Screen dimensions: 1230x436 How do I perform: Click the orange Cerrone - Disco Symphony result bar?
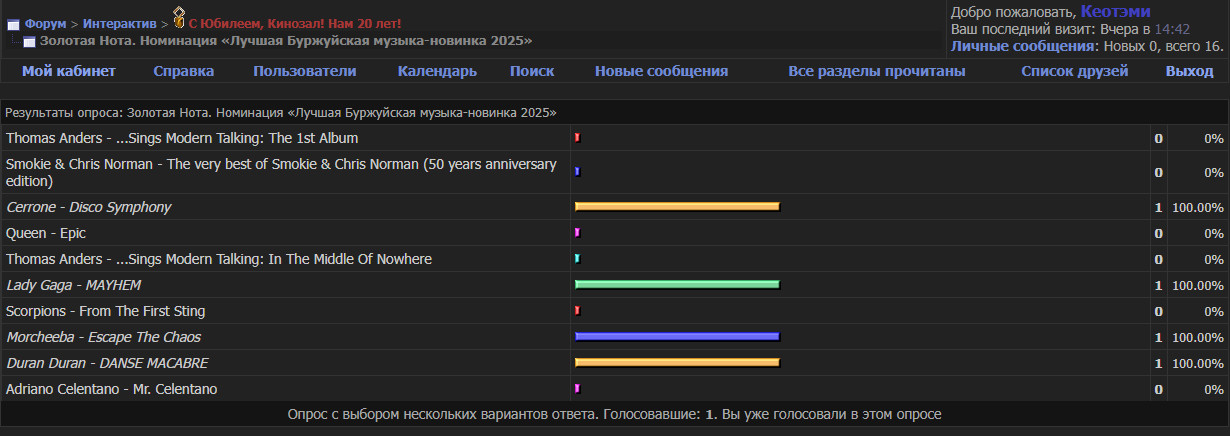pos(677,207)
